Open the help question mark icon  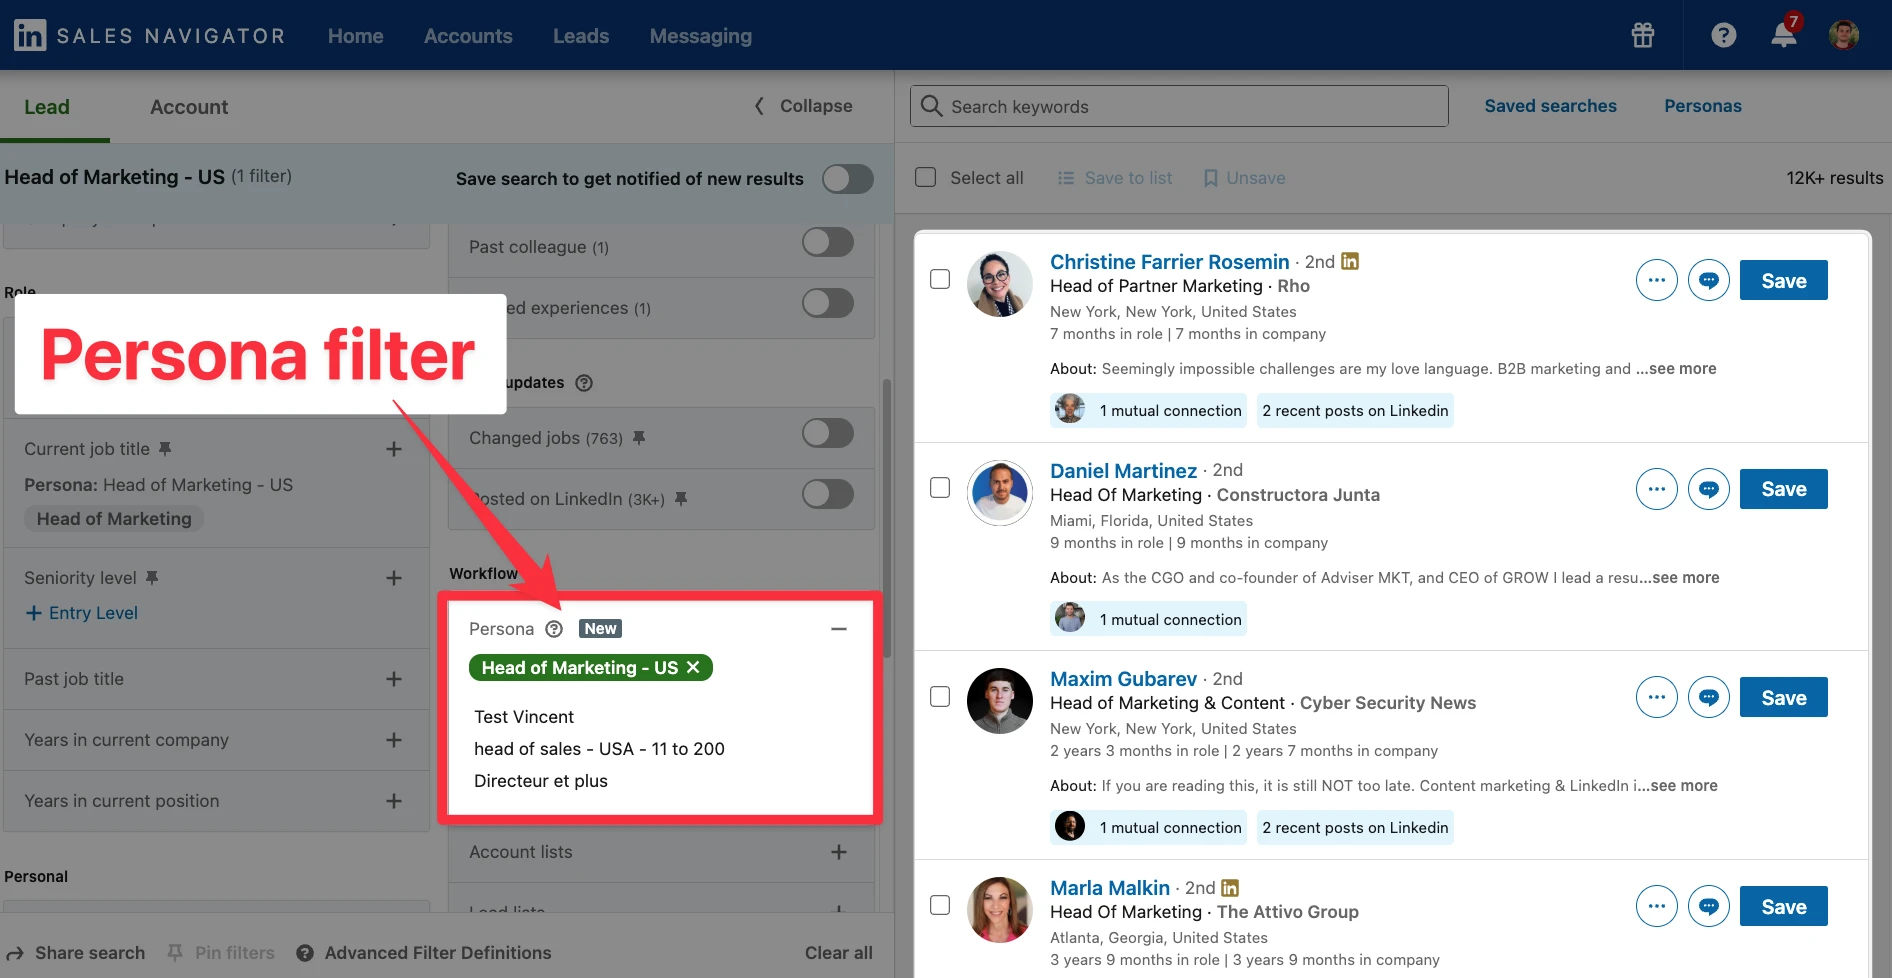coord(1723,35)
